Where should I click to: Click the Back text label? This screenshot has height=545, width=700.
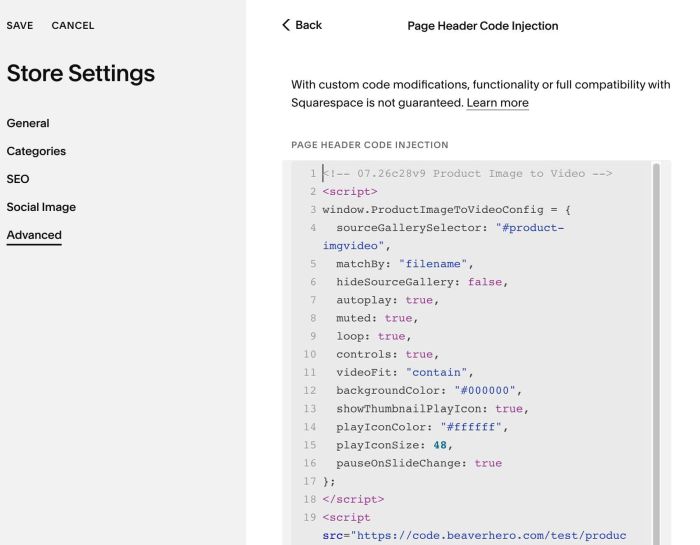coord(308,25)
